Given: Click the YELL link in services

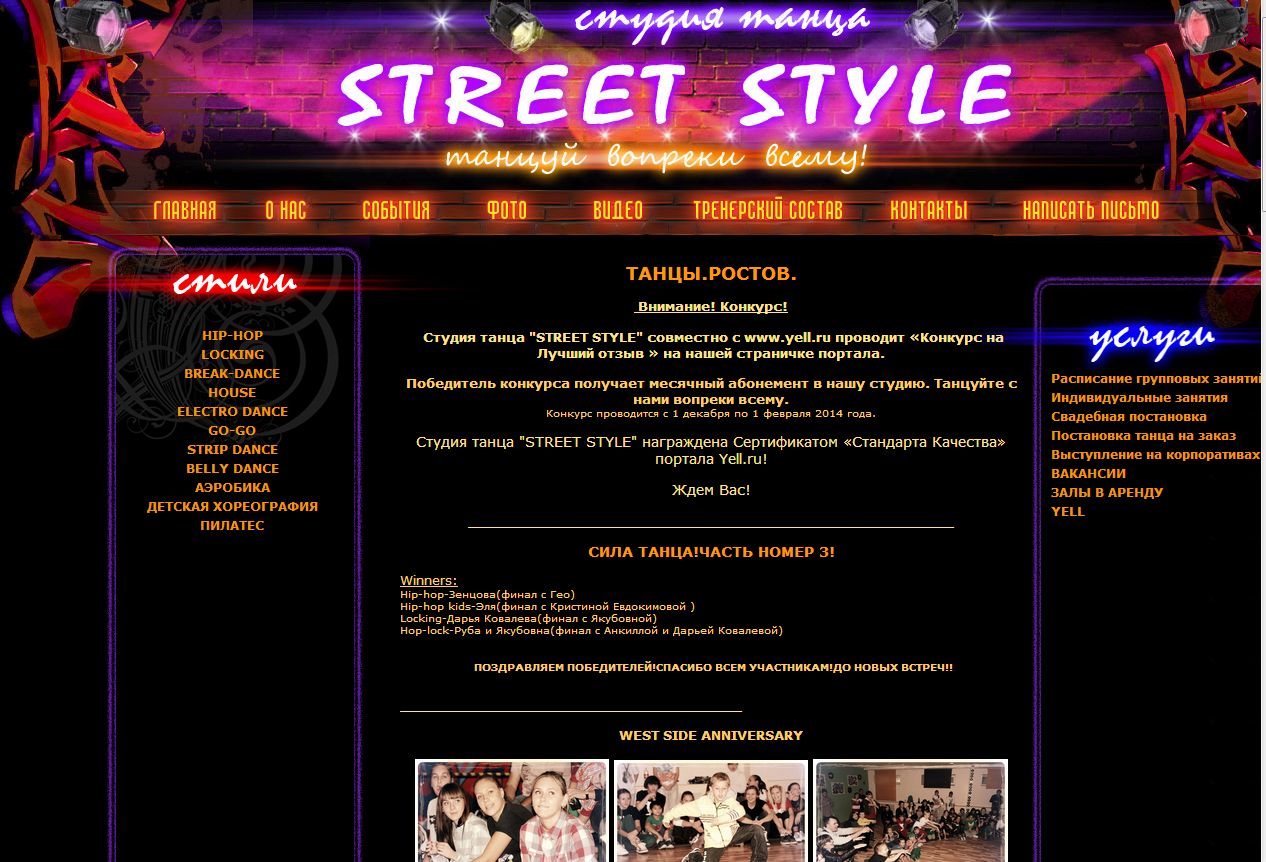Looking at the screenshot, I should click(1067, 512).
